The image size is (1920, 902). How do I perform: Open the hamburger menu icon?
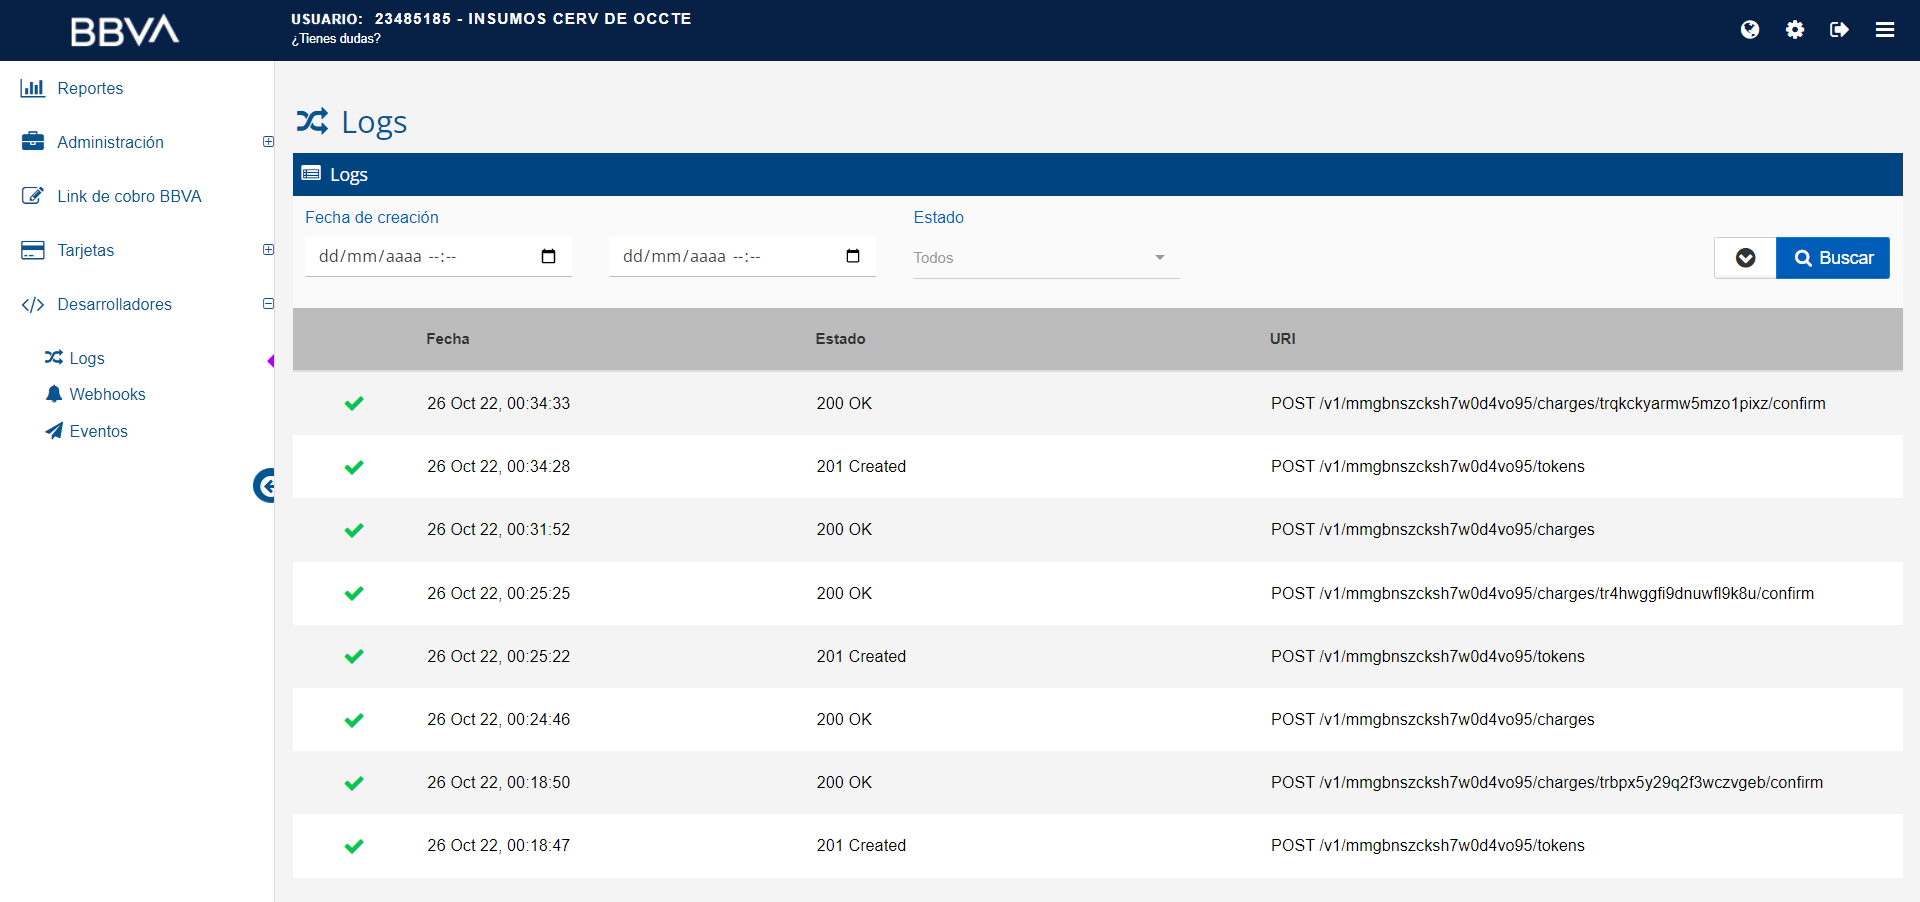coord(1885,30)
